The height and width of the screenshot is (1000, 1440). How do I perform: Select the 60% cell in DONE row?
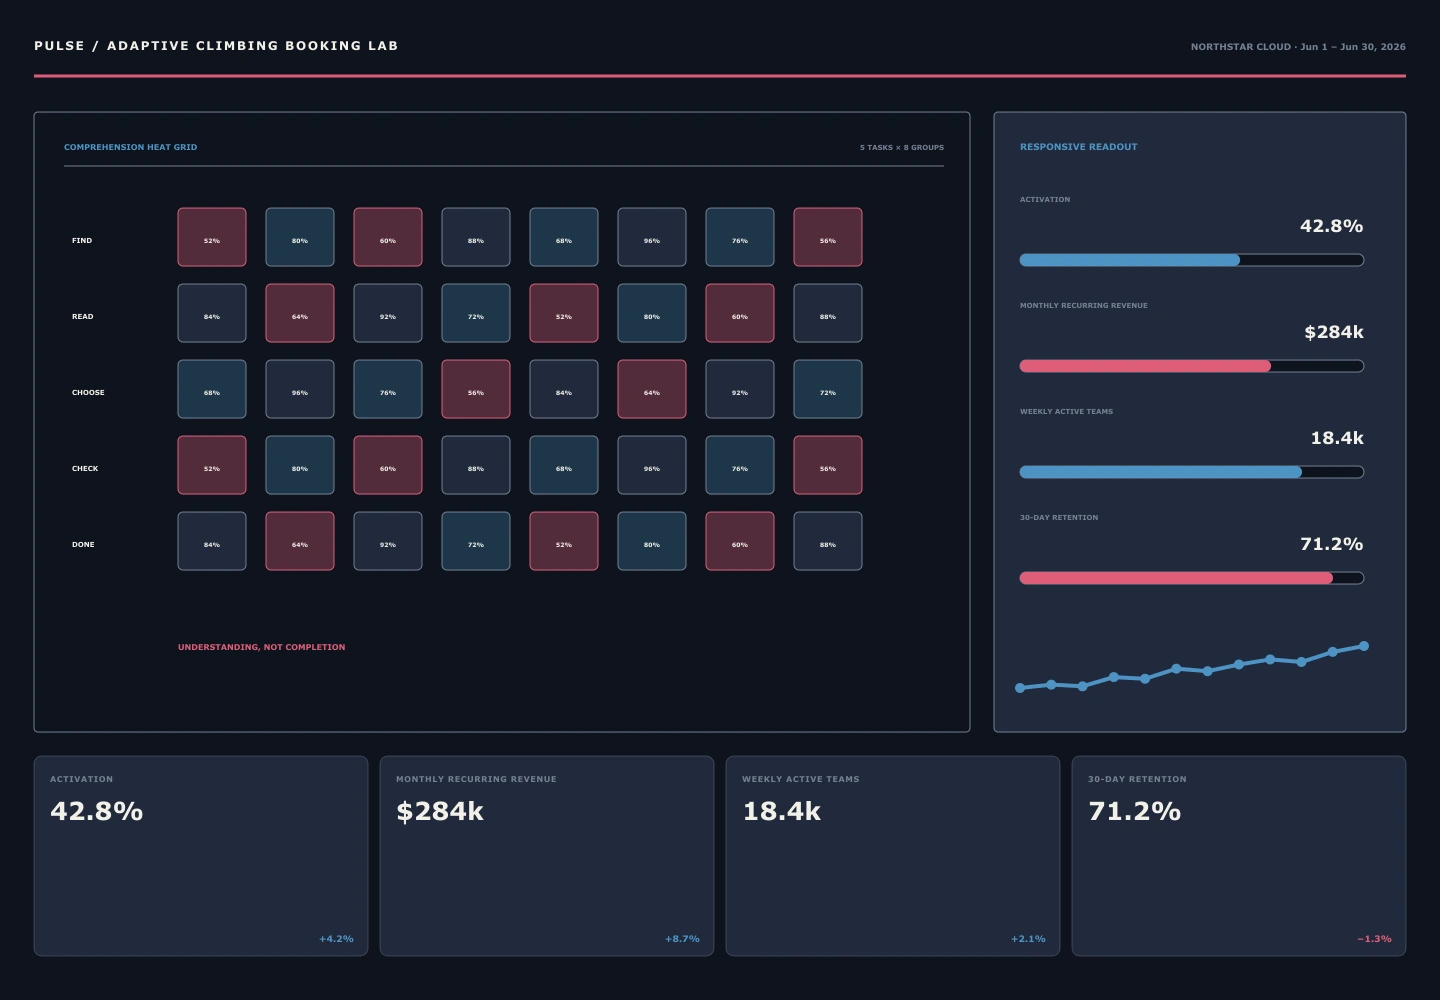(740, 541)
